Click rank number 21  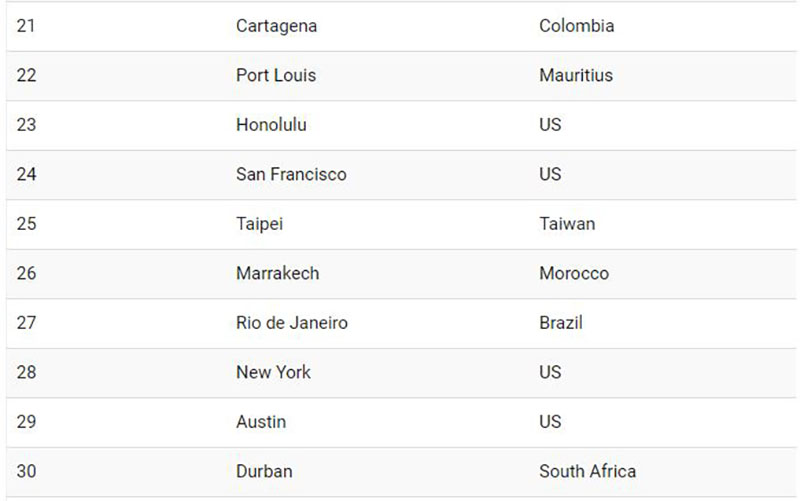click(26, 26)
